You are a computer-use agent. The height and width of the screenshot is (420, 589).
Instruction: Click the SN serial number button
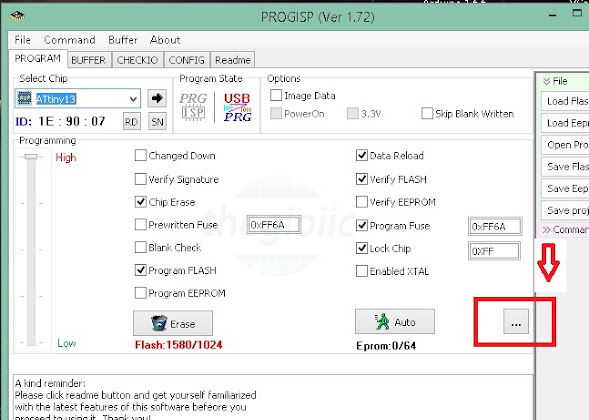click(x=157, y=121)
